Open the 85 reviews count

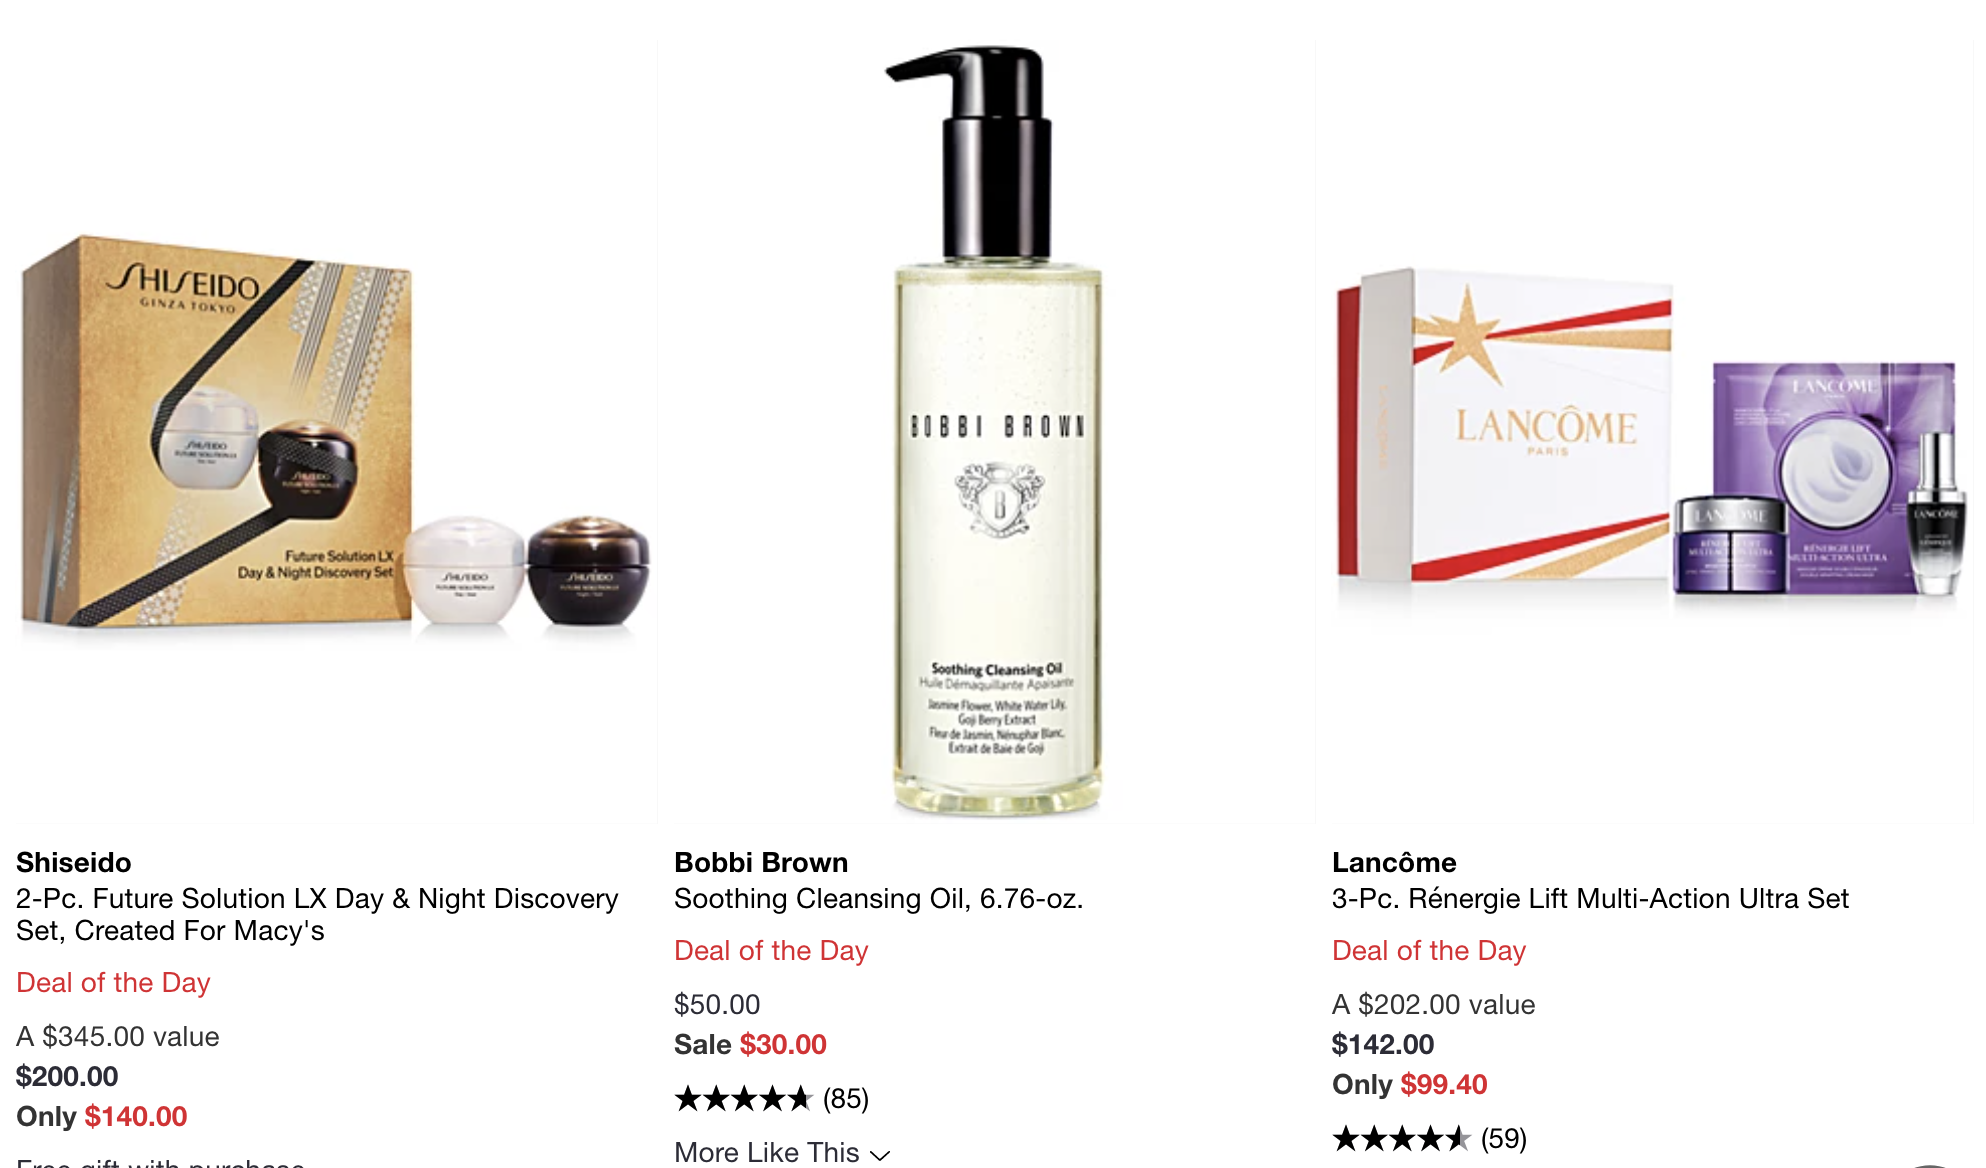(846, 1099)
